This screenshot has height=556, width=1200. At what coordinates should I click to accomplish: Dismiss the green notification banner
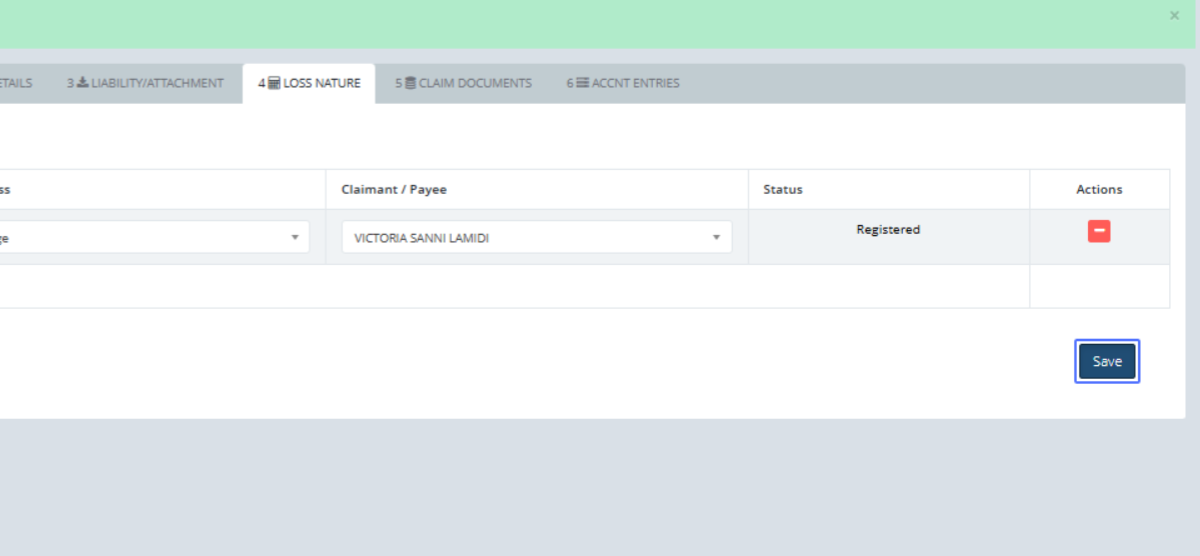point(1174,16)
